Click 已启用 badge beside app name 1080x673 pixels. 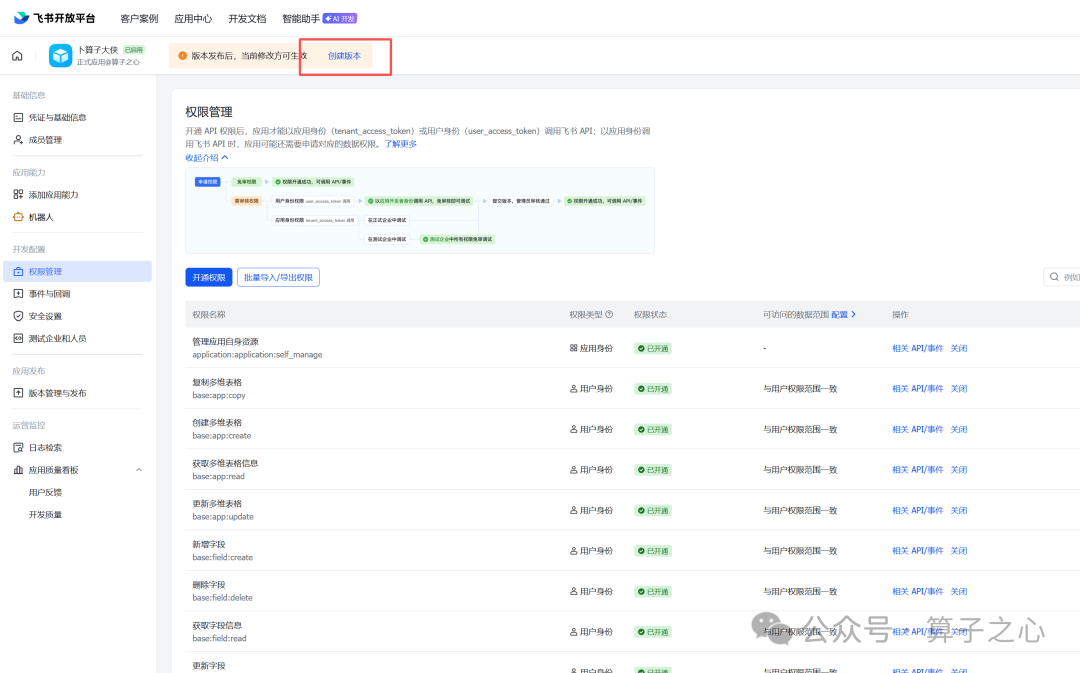tap(134, 50)
